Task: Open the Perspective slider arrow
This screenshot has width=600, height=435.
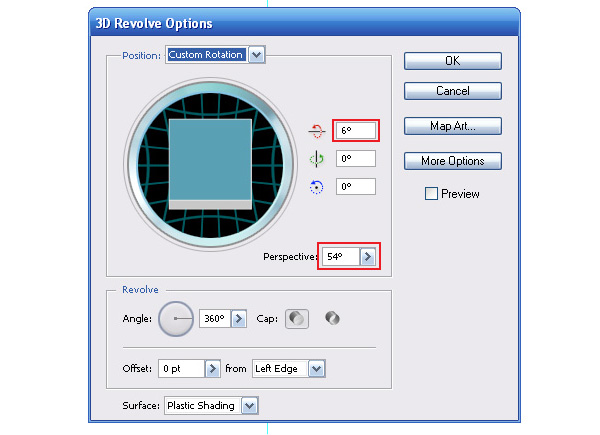Action: click(x=368, y=256)
